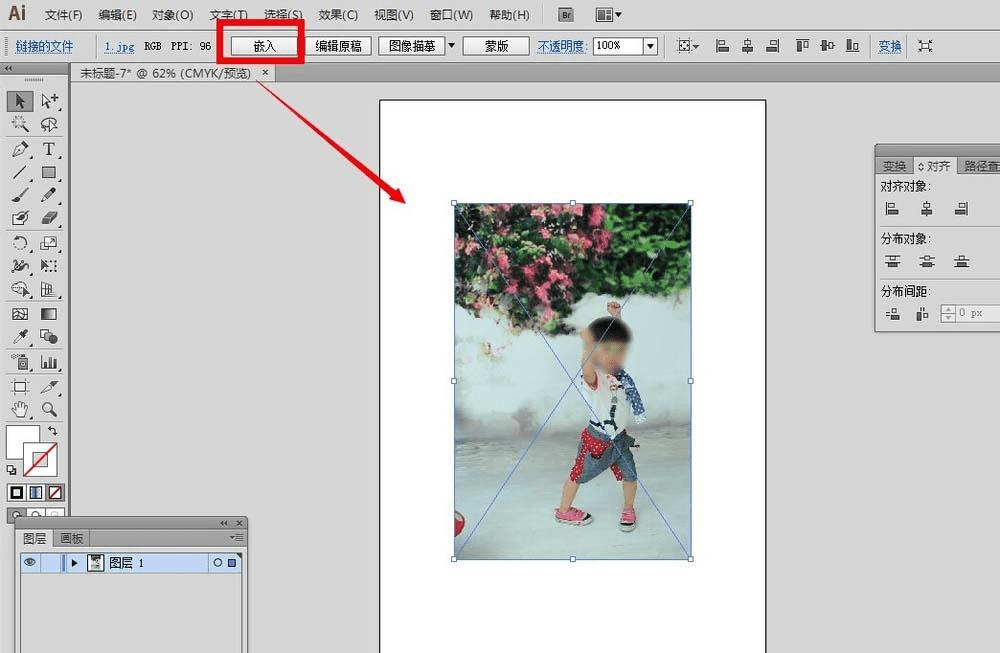Select the Slice tool
The width and height of the screenshot is (1000, 653).
(x=49, y=386)
